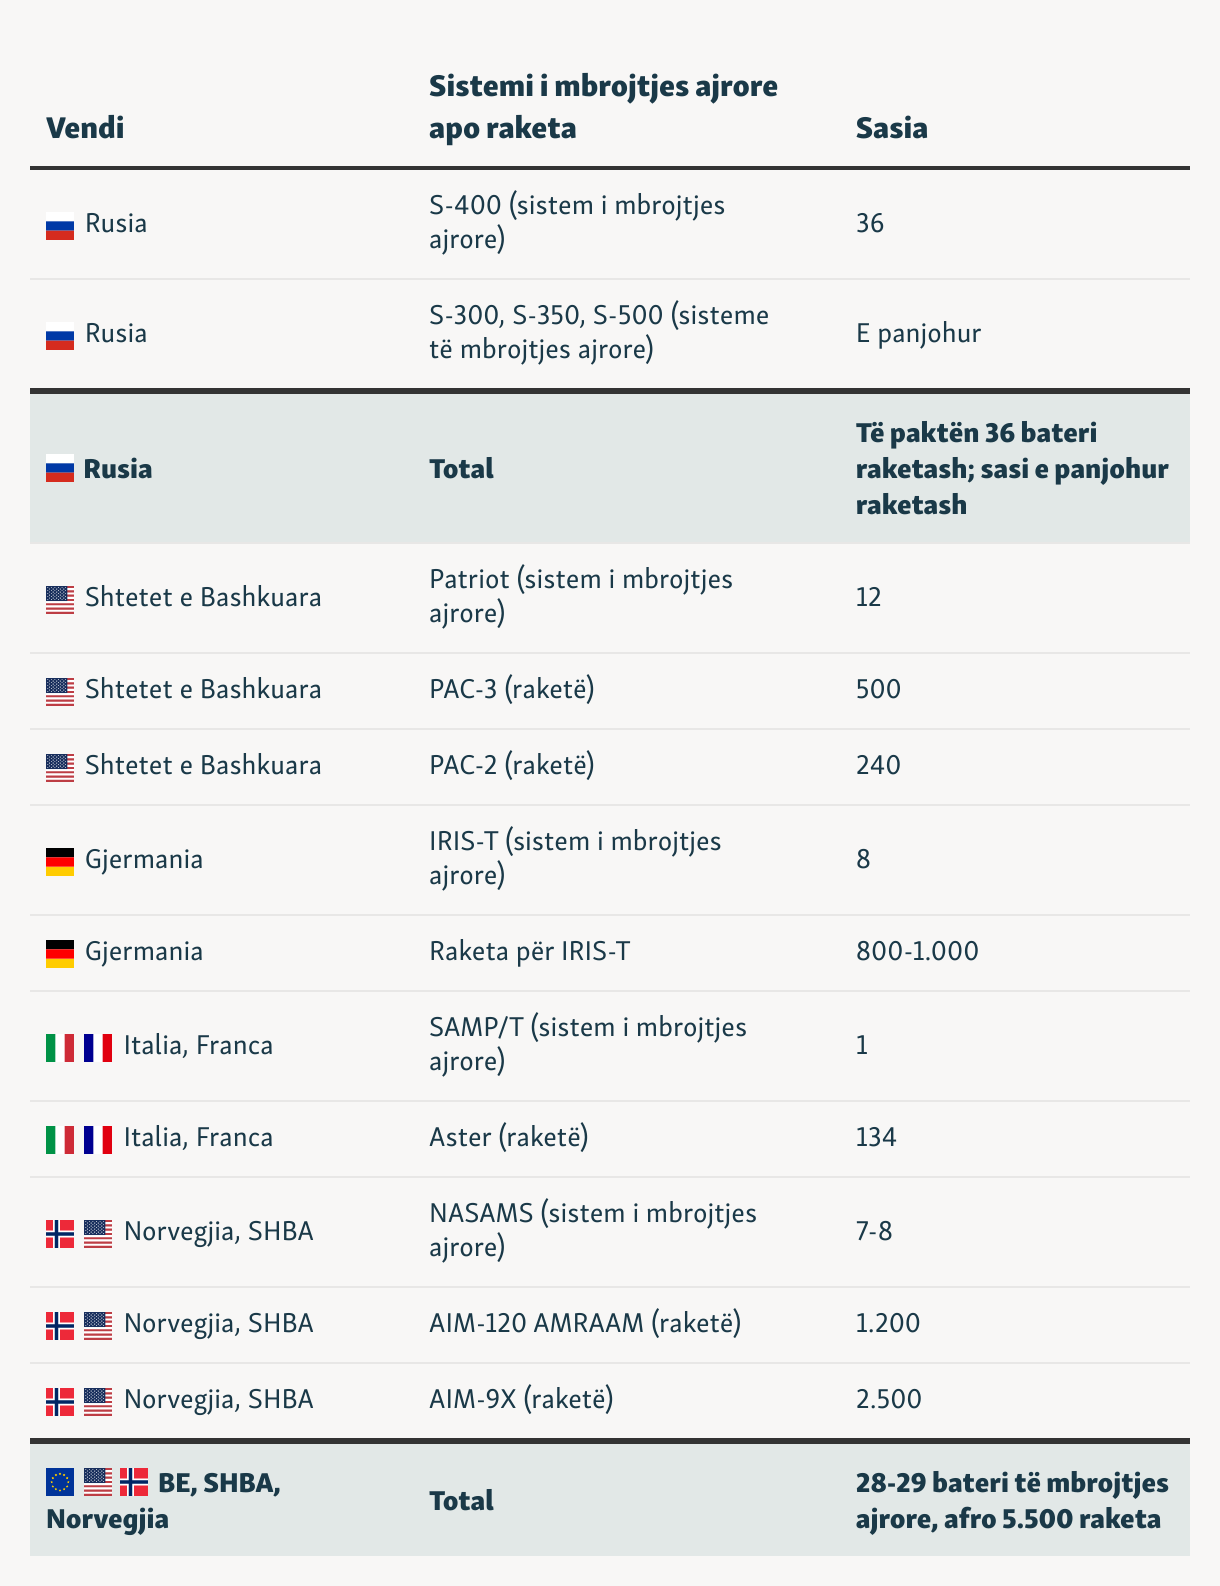Click the Vendi column header
This screenshot has height=1586, width=1220.
(85, 128)
